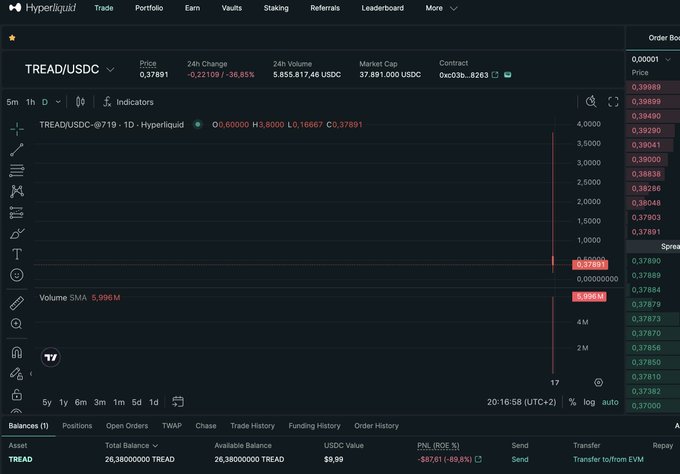
Task: Set chart range to 5y
Action: 47,402
